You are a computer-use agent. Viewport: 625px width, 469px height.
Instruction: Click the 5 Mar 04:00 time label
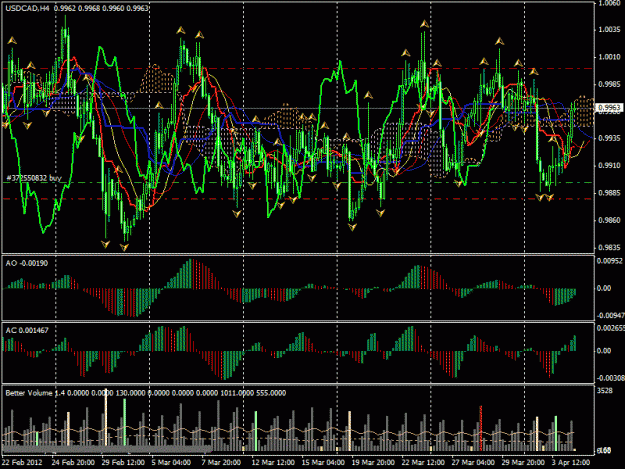[171, 462]
